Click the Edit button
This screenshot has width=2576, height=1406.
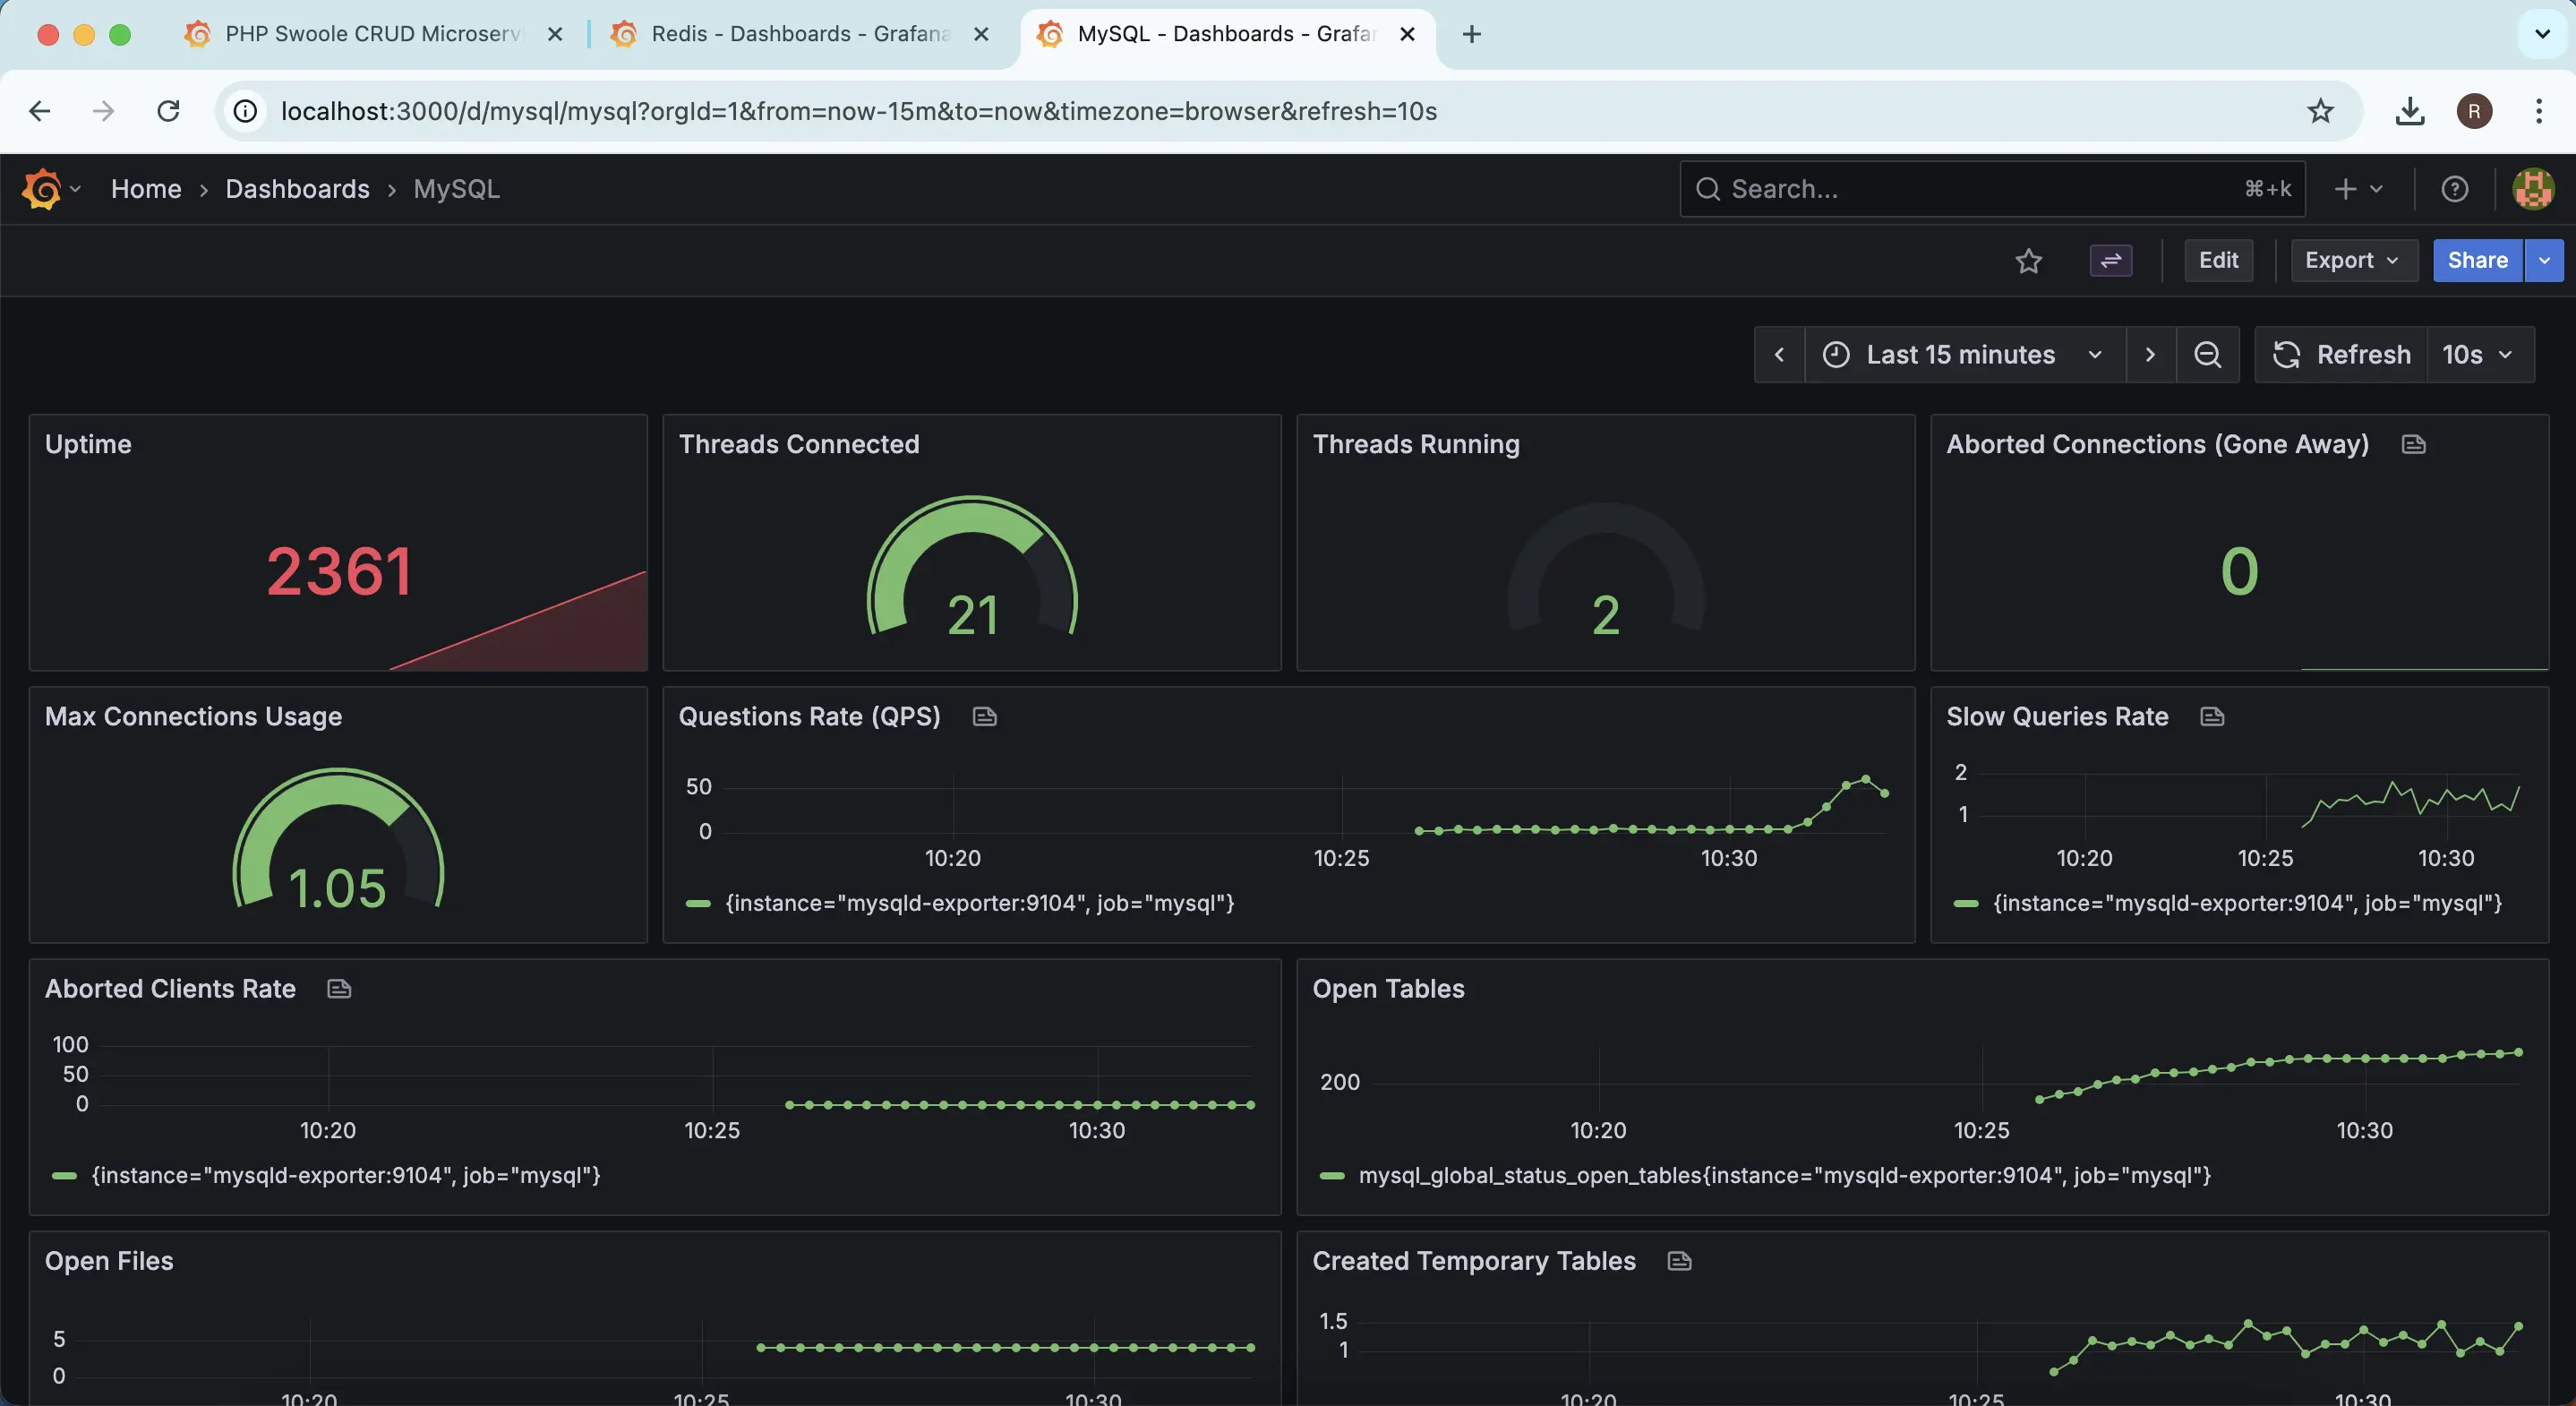point(2218,260)
